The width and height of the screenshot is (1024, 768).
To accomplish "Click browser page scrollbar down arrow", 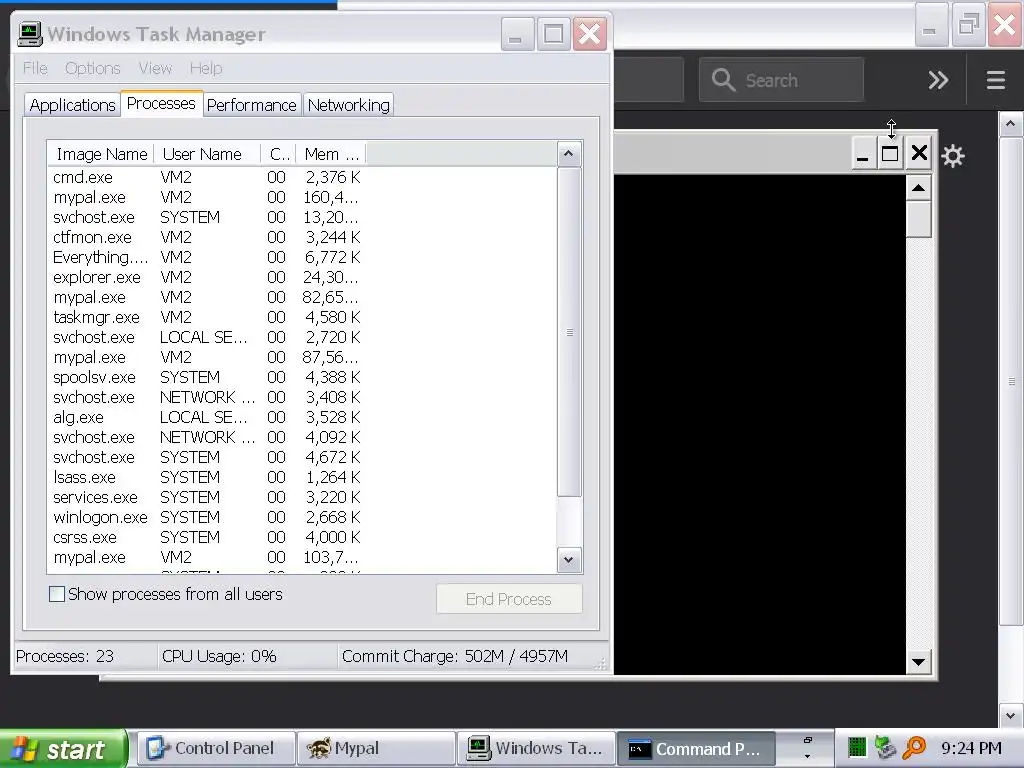I will [x=1010, y=715].
